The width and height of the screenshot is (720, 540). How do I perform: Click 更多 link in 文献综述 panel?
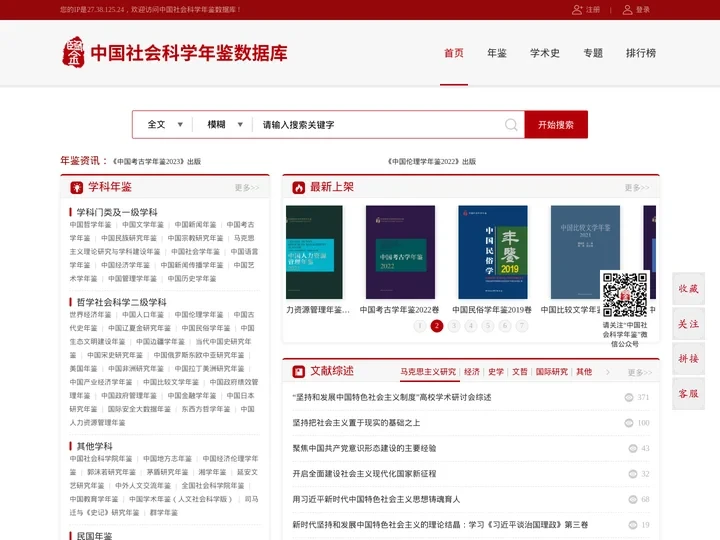[x=640, y=372]
